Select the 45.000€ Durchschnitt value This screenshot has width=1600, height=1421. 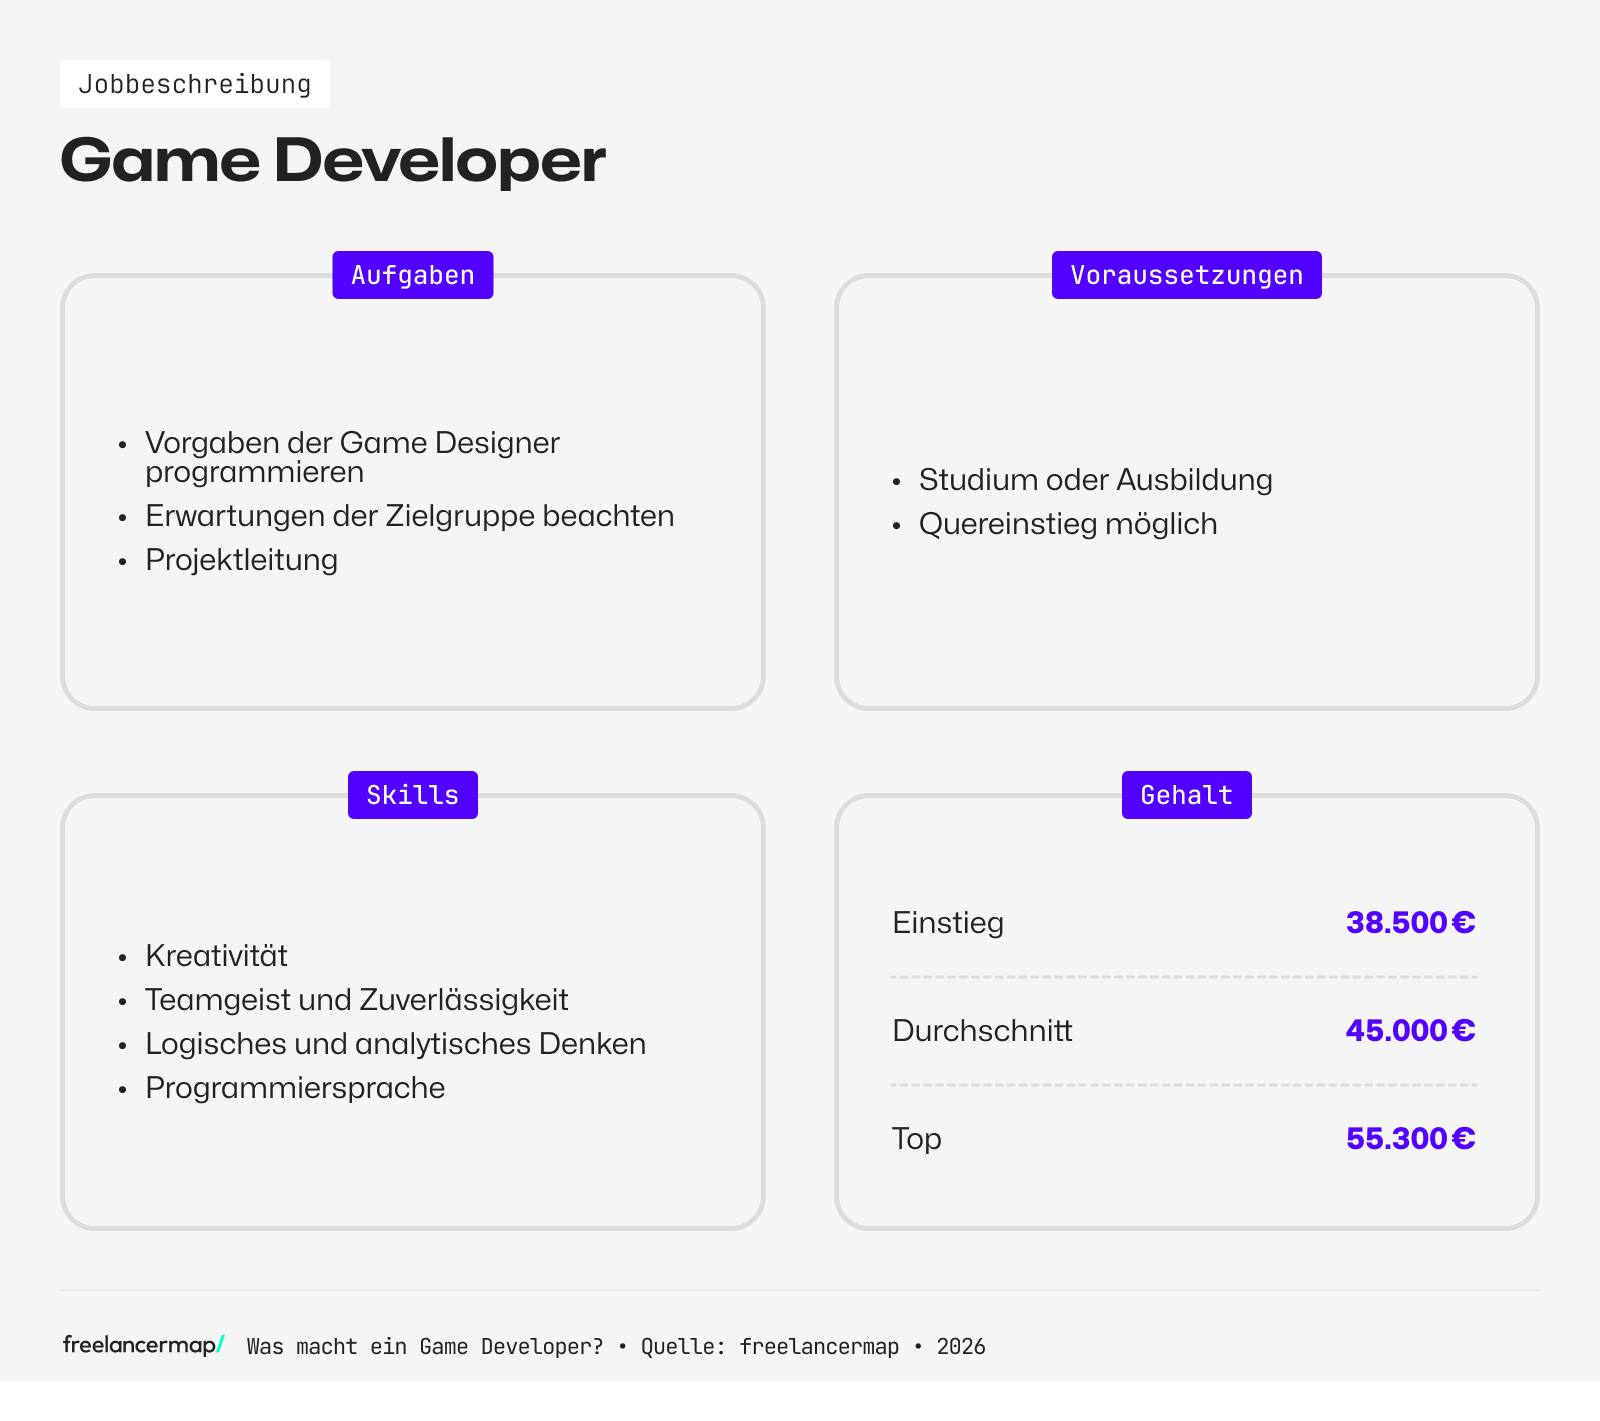coord(1409,1030)
